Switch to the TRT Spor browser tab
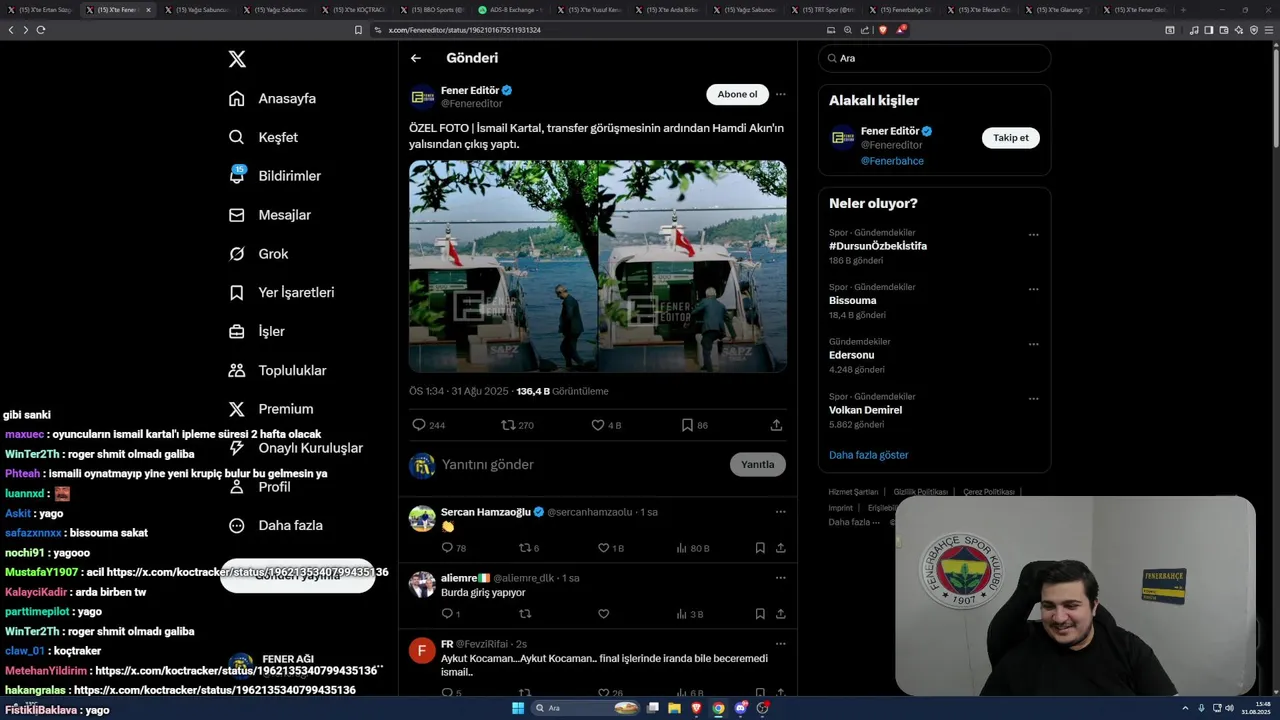Image resolution: width=1280 pixels, height=720 pixels. pyautogui.click(x=826, y=10)
